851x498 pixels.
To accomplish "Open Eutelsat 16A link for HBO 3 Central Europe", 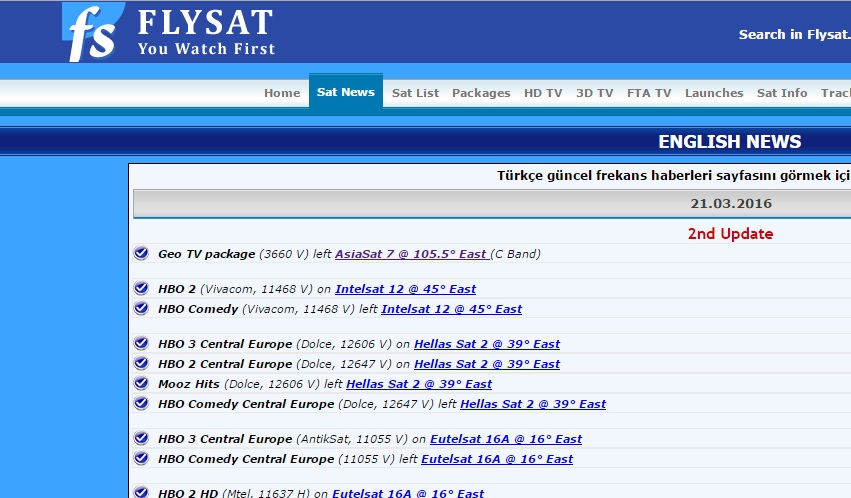I will tap(506, 439).
